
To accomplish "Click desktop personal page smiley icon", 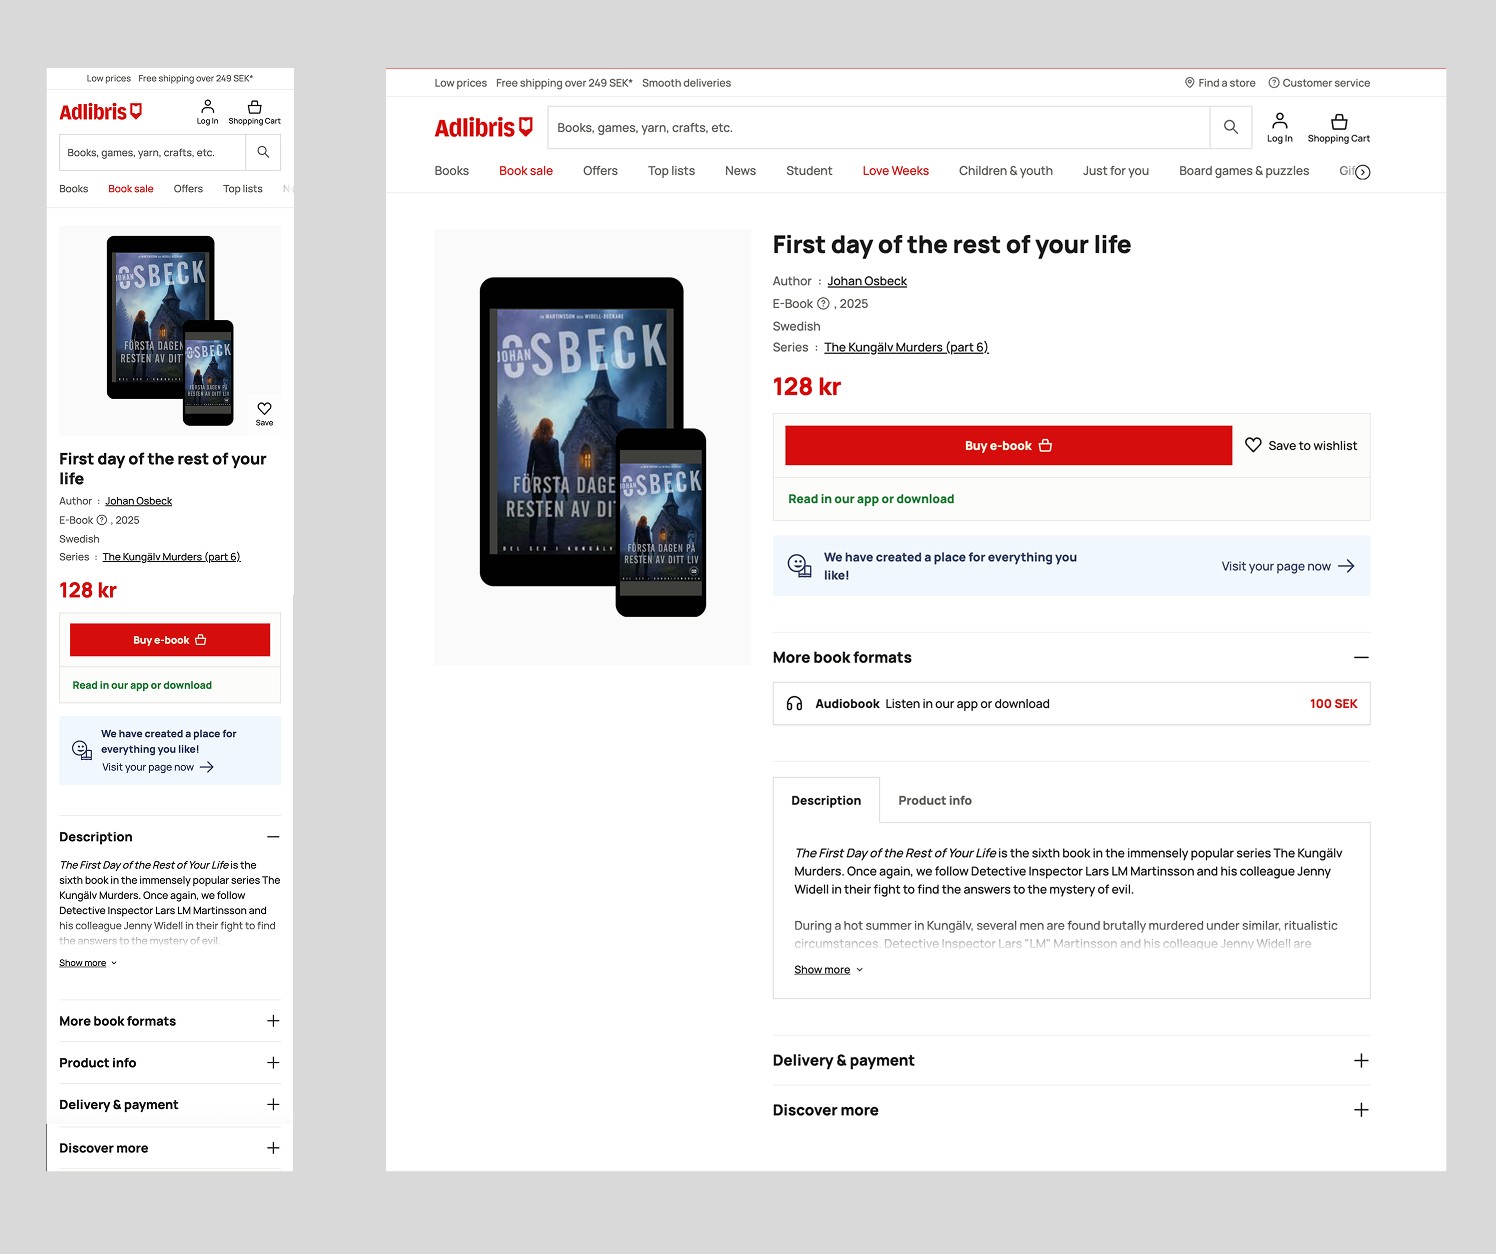I will [x=799, y=566].
